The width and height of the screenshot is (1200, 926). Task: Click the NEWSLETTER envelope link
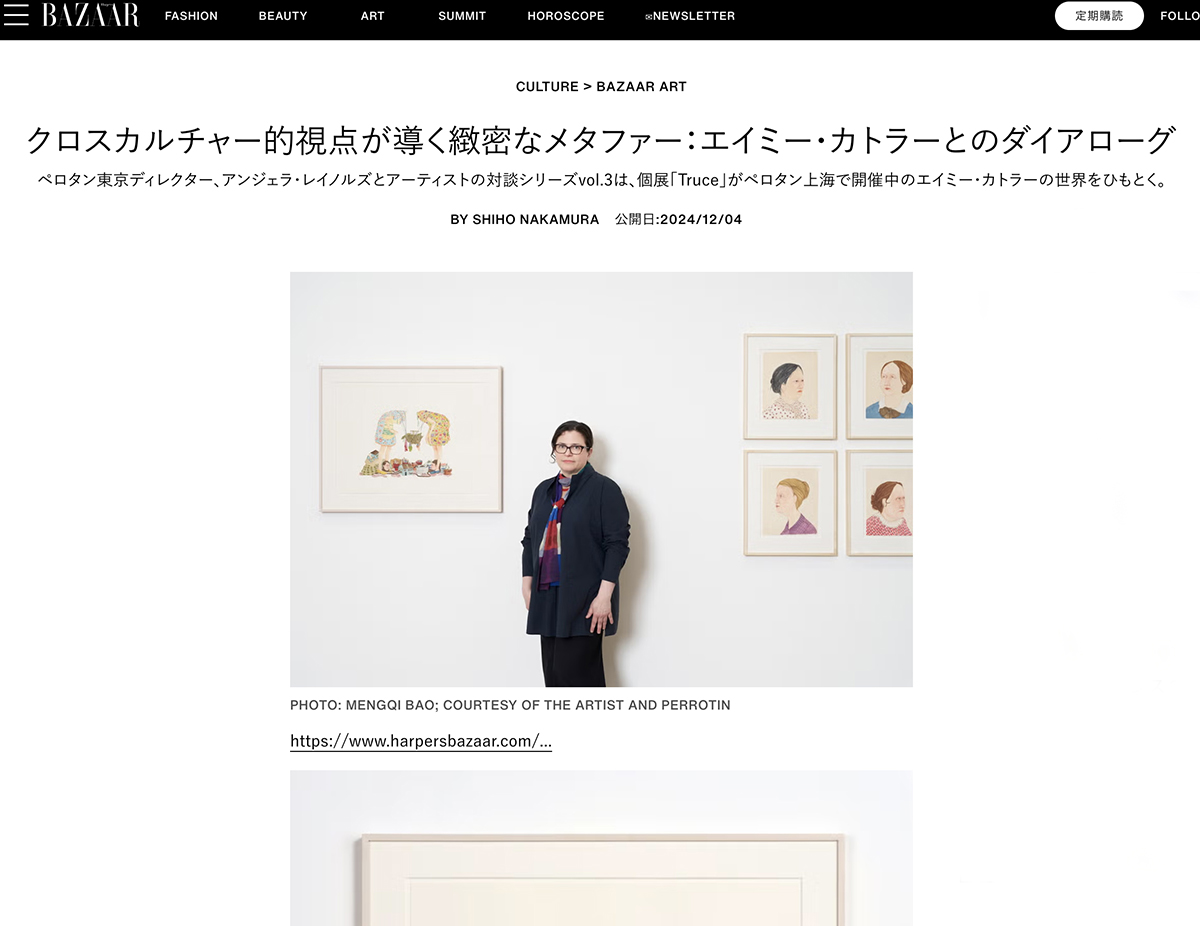click(690, 16)
